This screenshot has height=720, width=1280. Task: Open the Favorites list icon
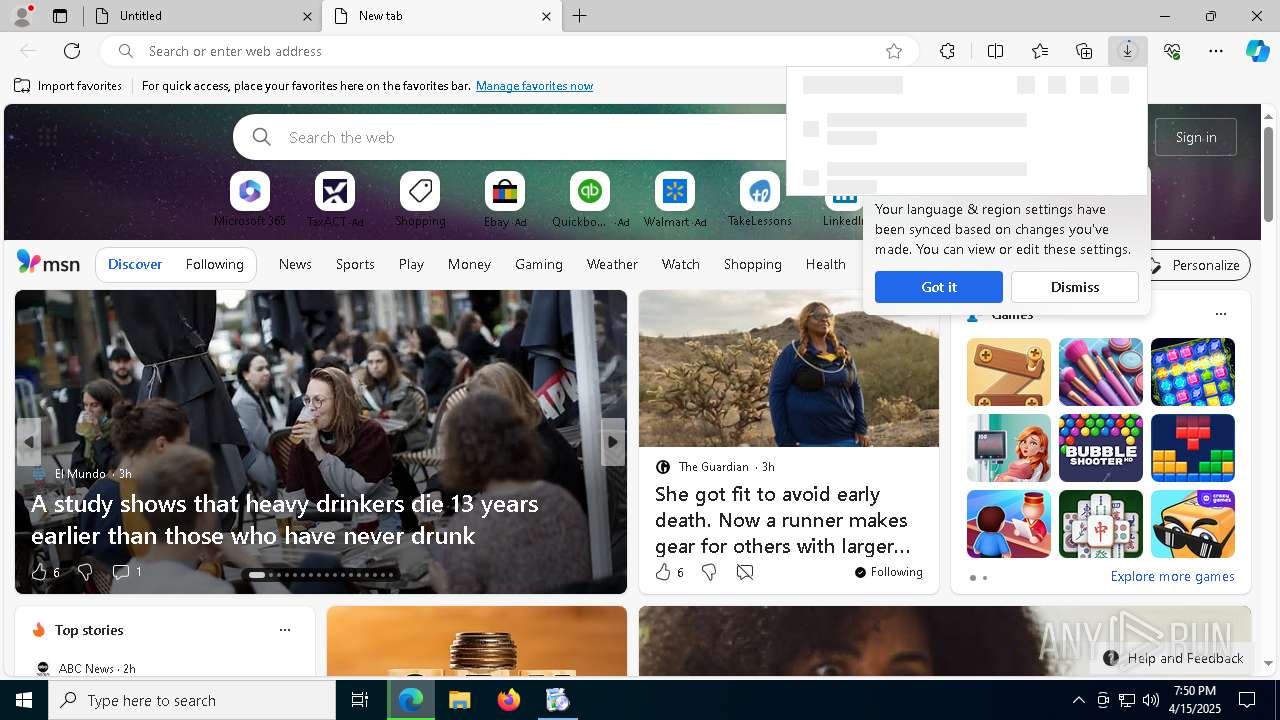click(1040, 51)
